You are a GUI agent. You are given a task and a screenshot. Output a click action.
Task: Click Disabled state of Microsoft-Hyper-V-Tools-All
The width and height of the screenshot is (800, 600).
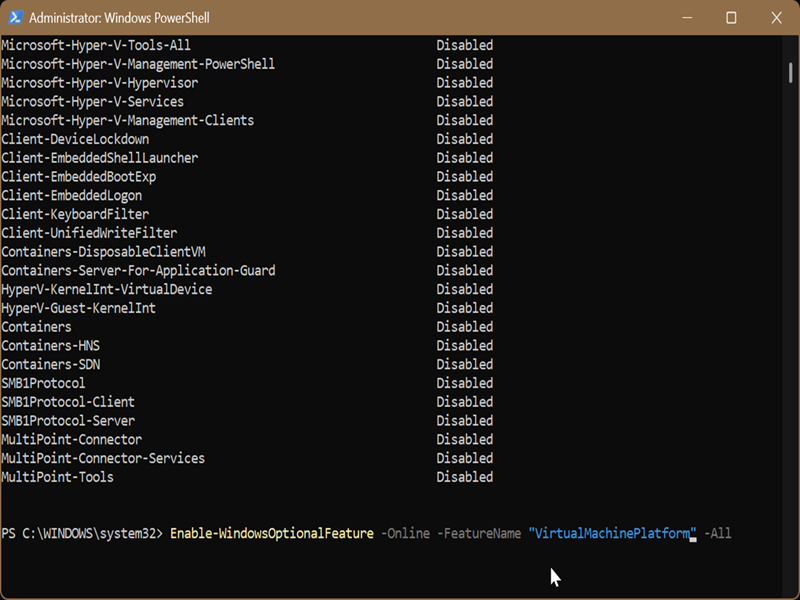(465, 45)
